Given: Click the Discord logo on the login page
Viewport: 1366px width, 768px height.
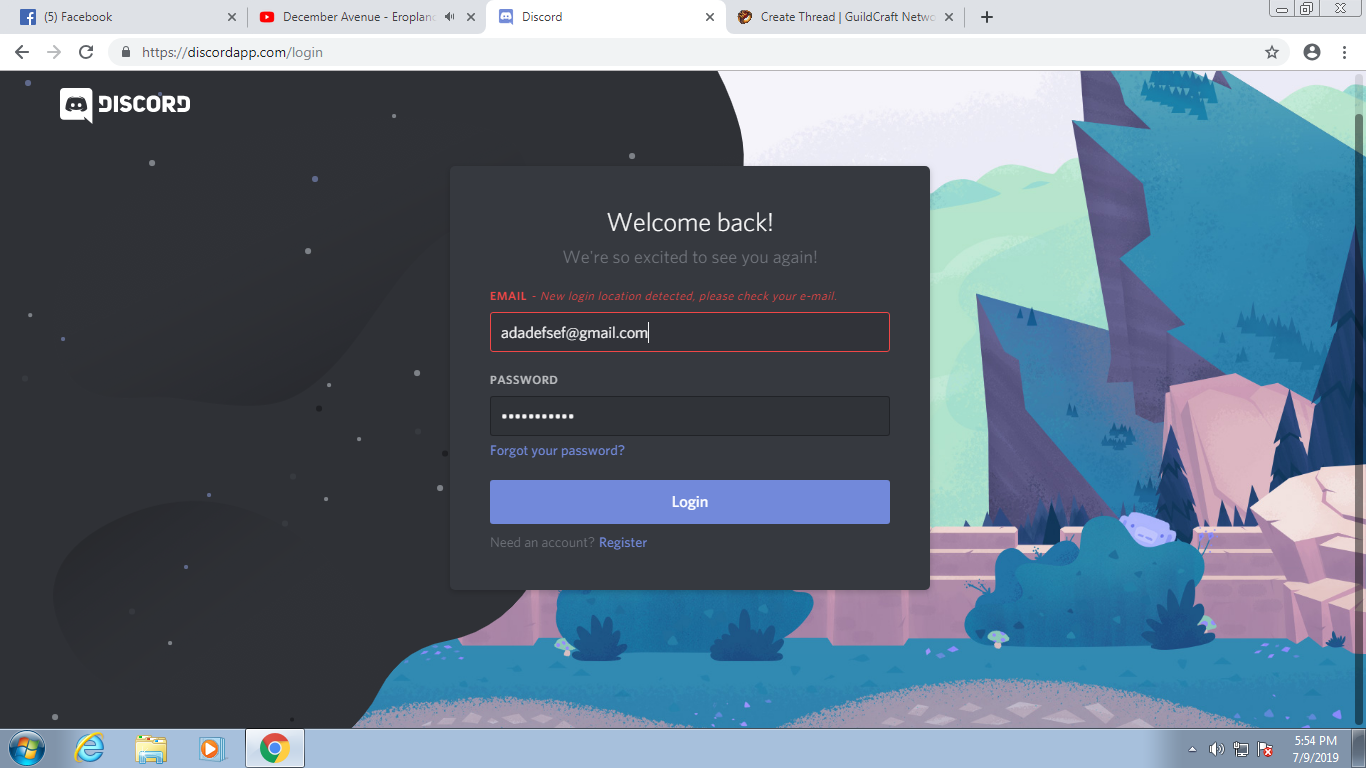Looking at the screenshot, I should 125,105.
